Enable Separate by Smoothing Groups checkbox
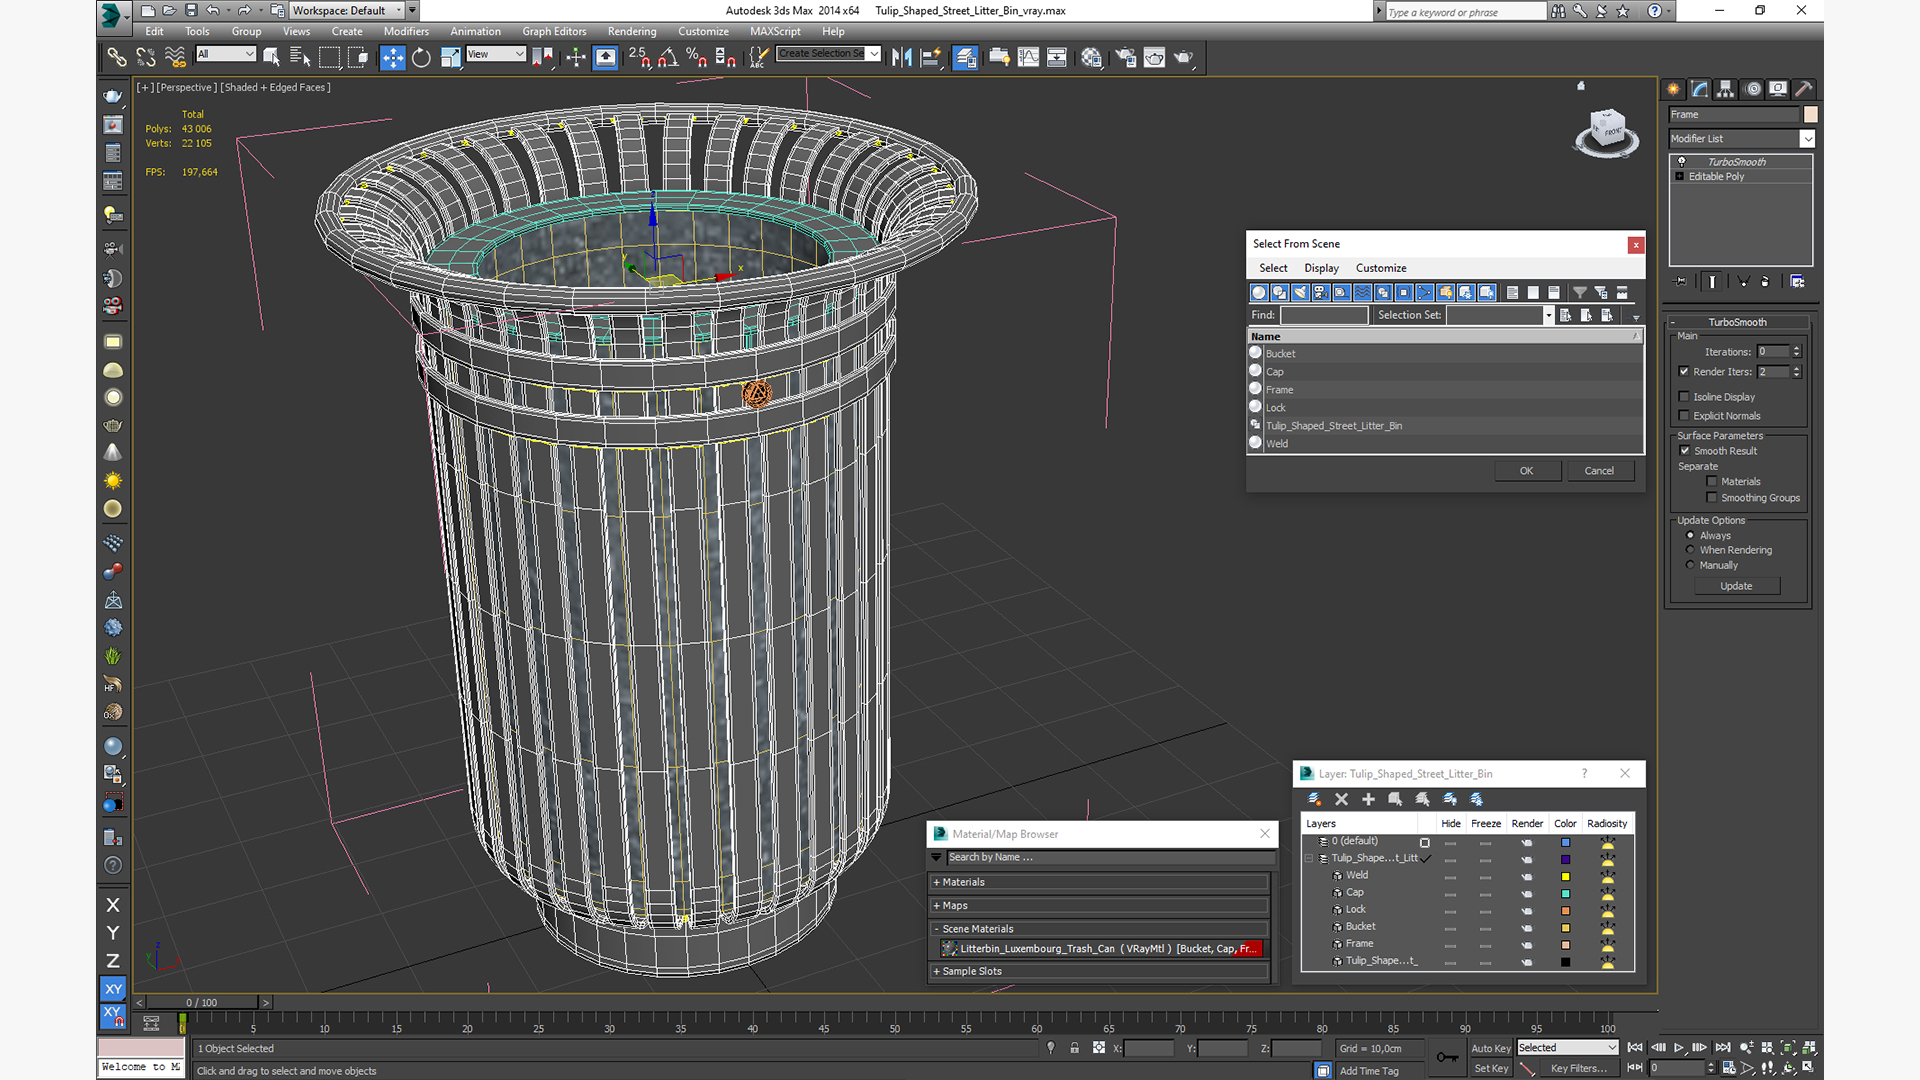The image size is (1920, 1080). [x=1712, y=497]
